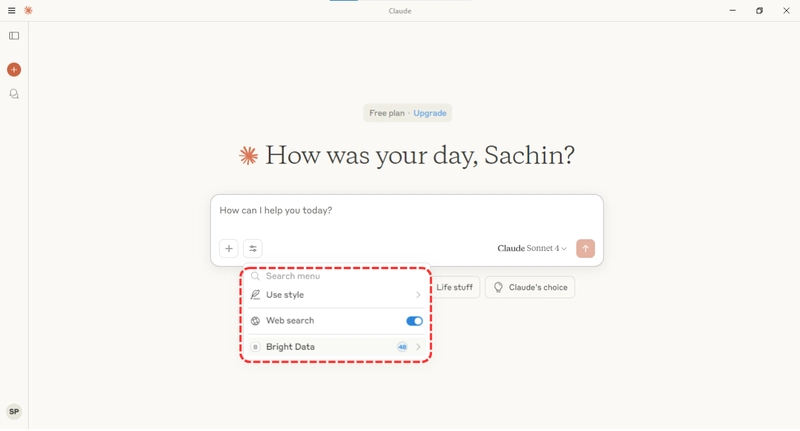Start a new chat with orange plus icon
The width and height of the screenshot is (800, 431).
[14, 69]
